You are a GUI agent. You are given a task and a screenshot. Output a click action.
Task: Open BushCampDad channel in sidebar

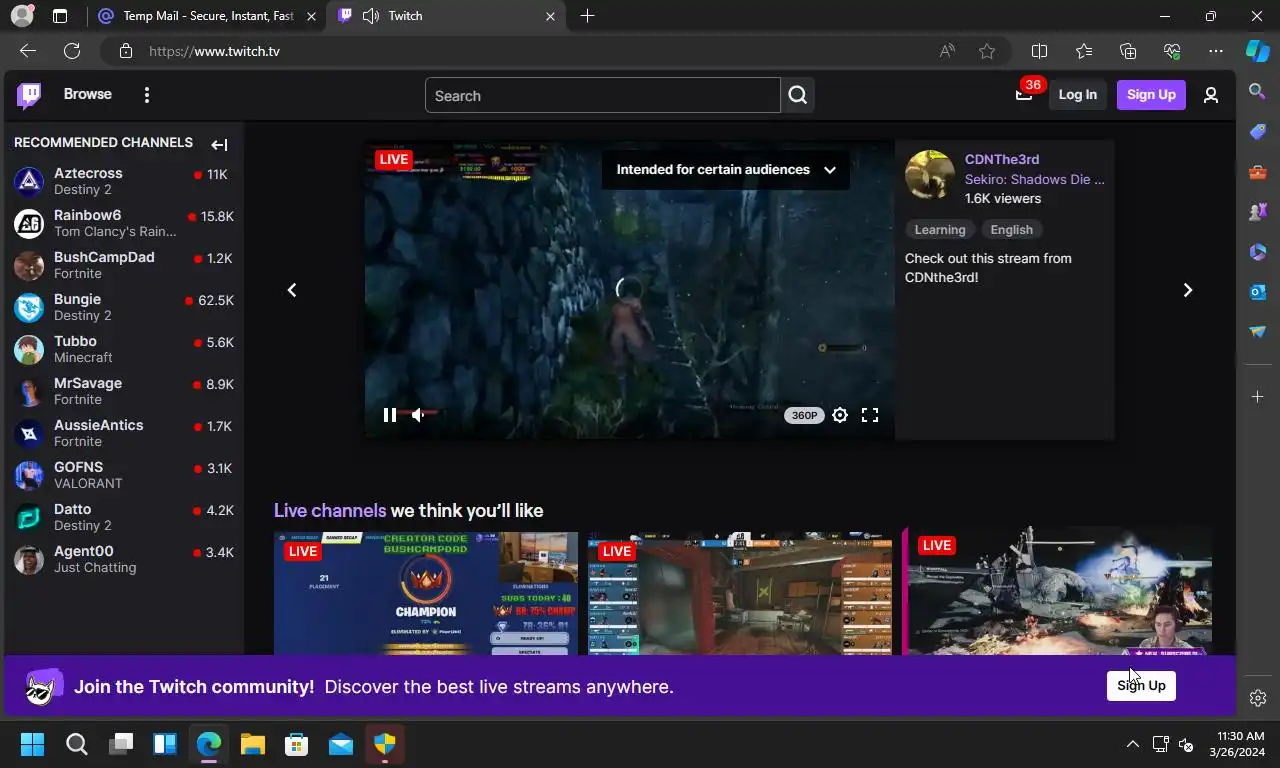click(x=123, y=265)
